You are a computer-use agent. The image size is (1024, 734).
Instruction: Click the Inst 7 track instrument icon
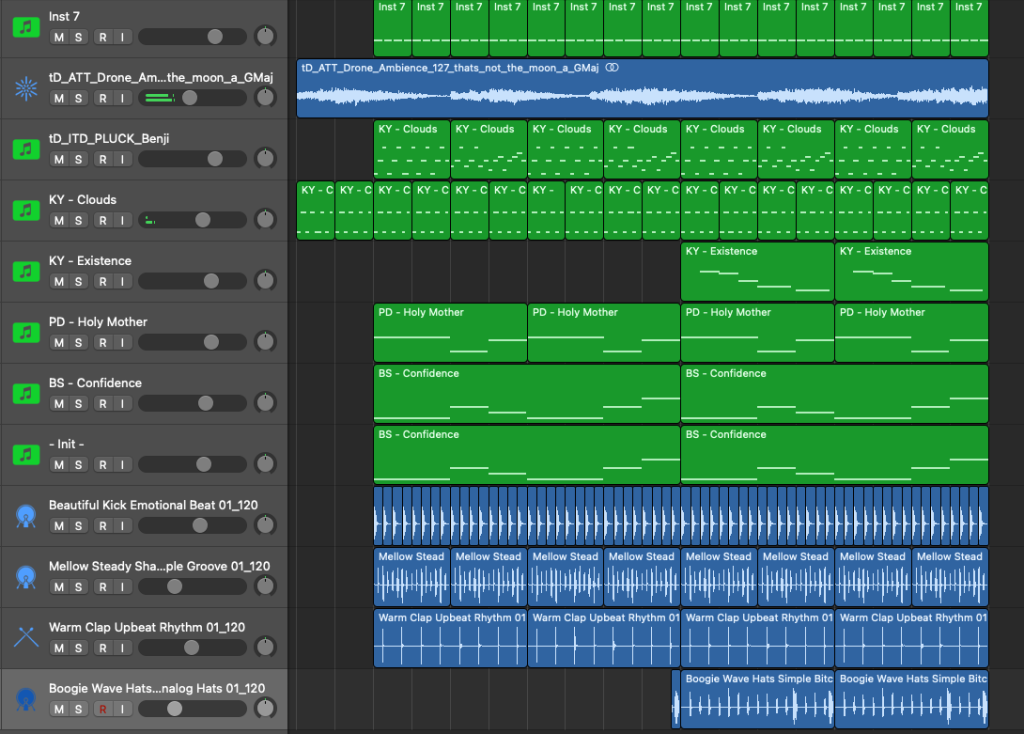pyautogui.click(x=25, y=27)
